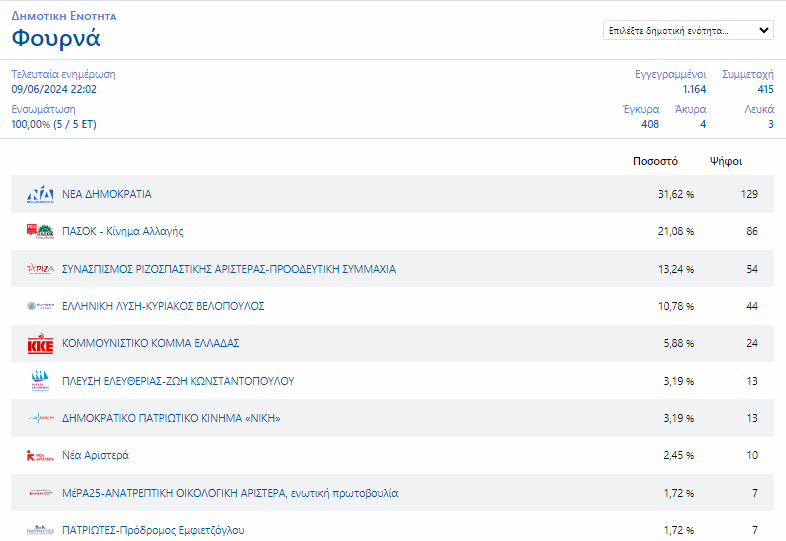Click the ΝΕΑ ΔΗΜΟΚΡΑΤΙΑ party logo
The height and width of the screenshot is (541, 786).
pyautogui.click(x=40, y=194)
